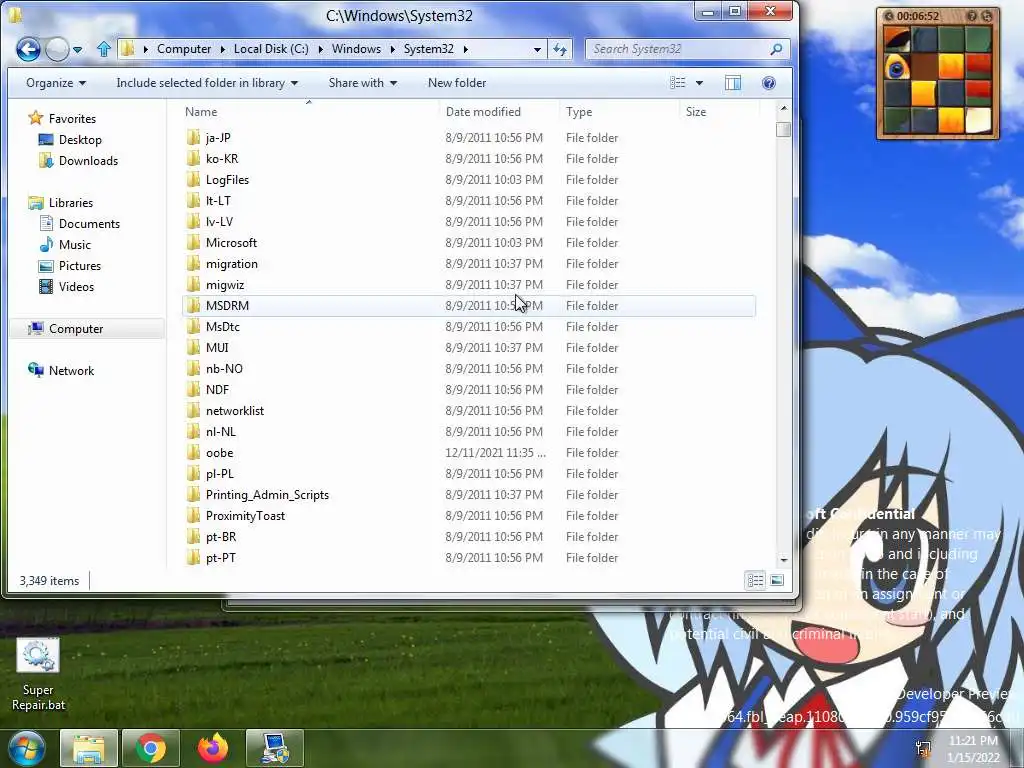Select the ProximityToast folder name
Image resolution: width=1024 pixels, height=768 pixels.
246,516
